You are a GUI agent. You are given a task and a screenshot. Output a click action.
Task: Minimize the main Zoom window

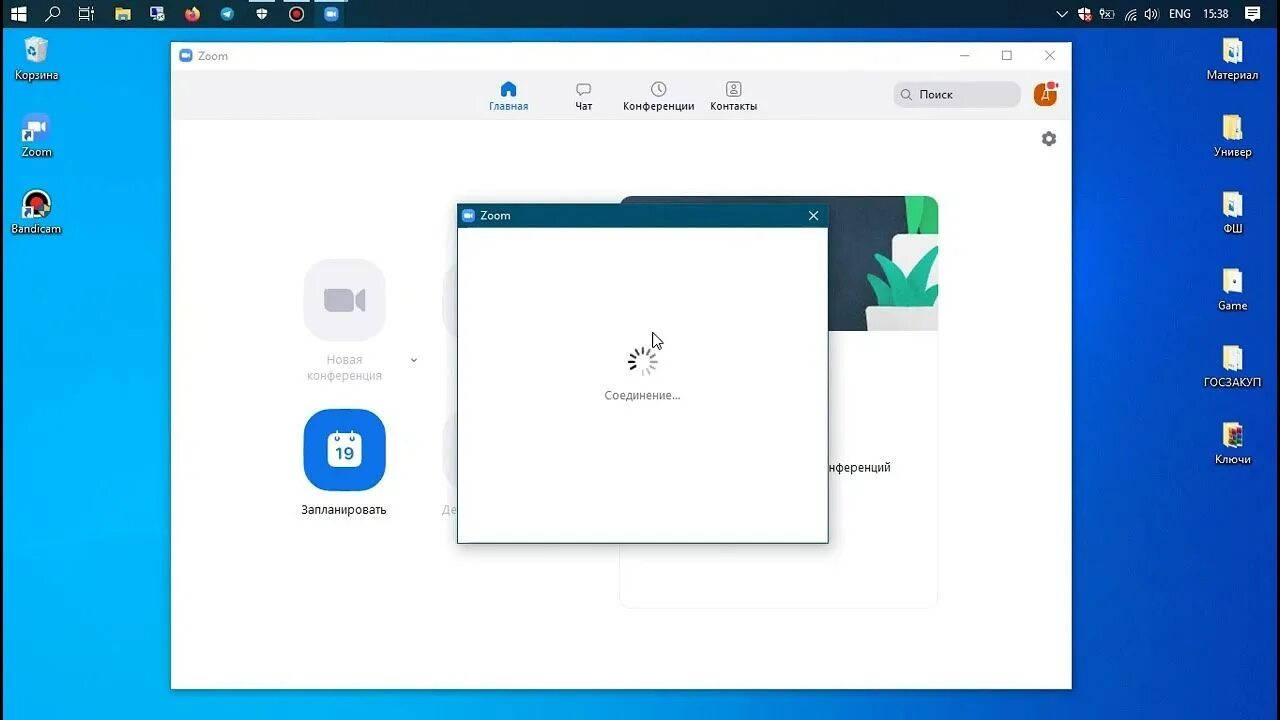964,56
